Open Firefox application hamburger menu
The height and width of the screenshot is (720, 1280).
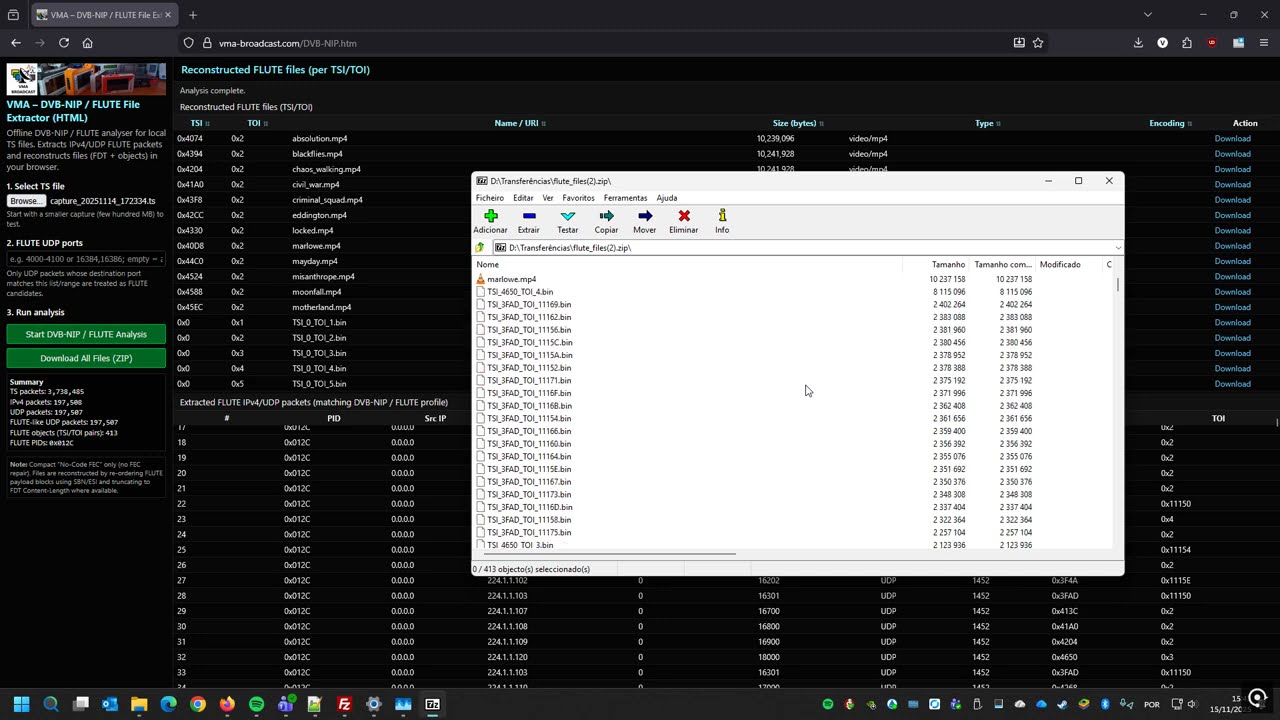tap(1264, 43)
